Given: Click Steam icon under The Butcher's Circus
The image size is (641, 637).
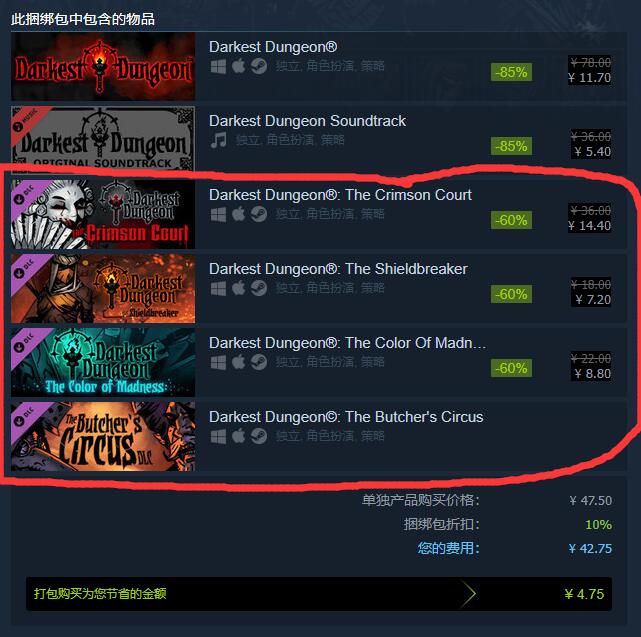Looking at the screenshot, I should (x=259, y=436).
